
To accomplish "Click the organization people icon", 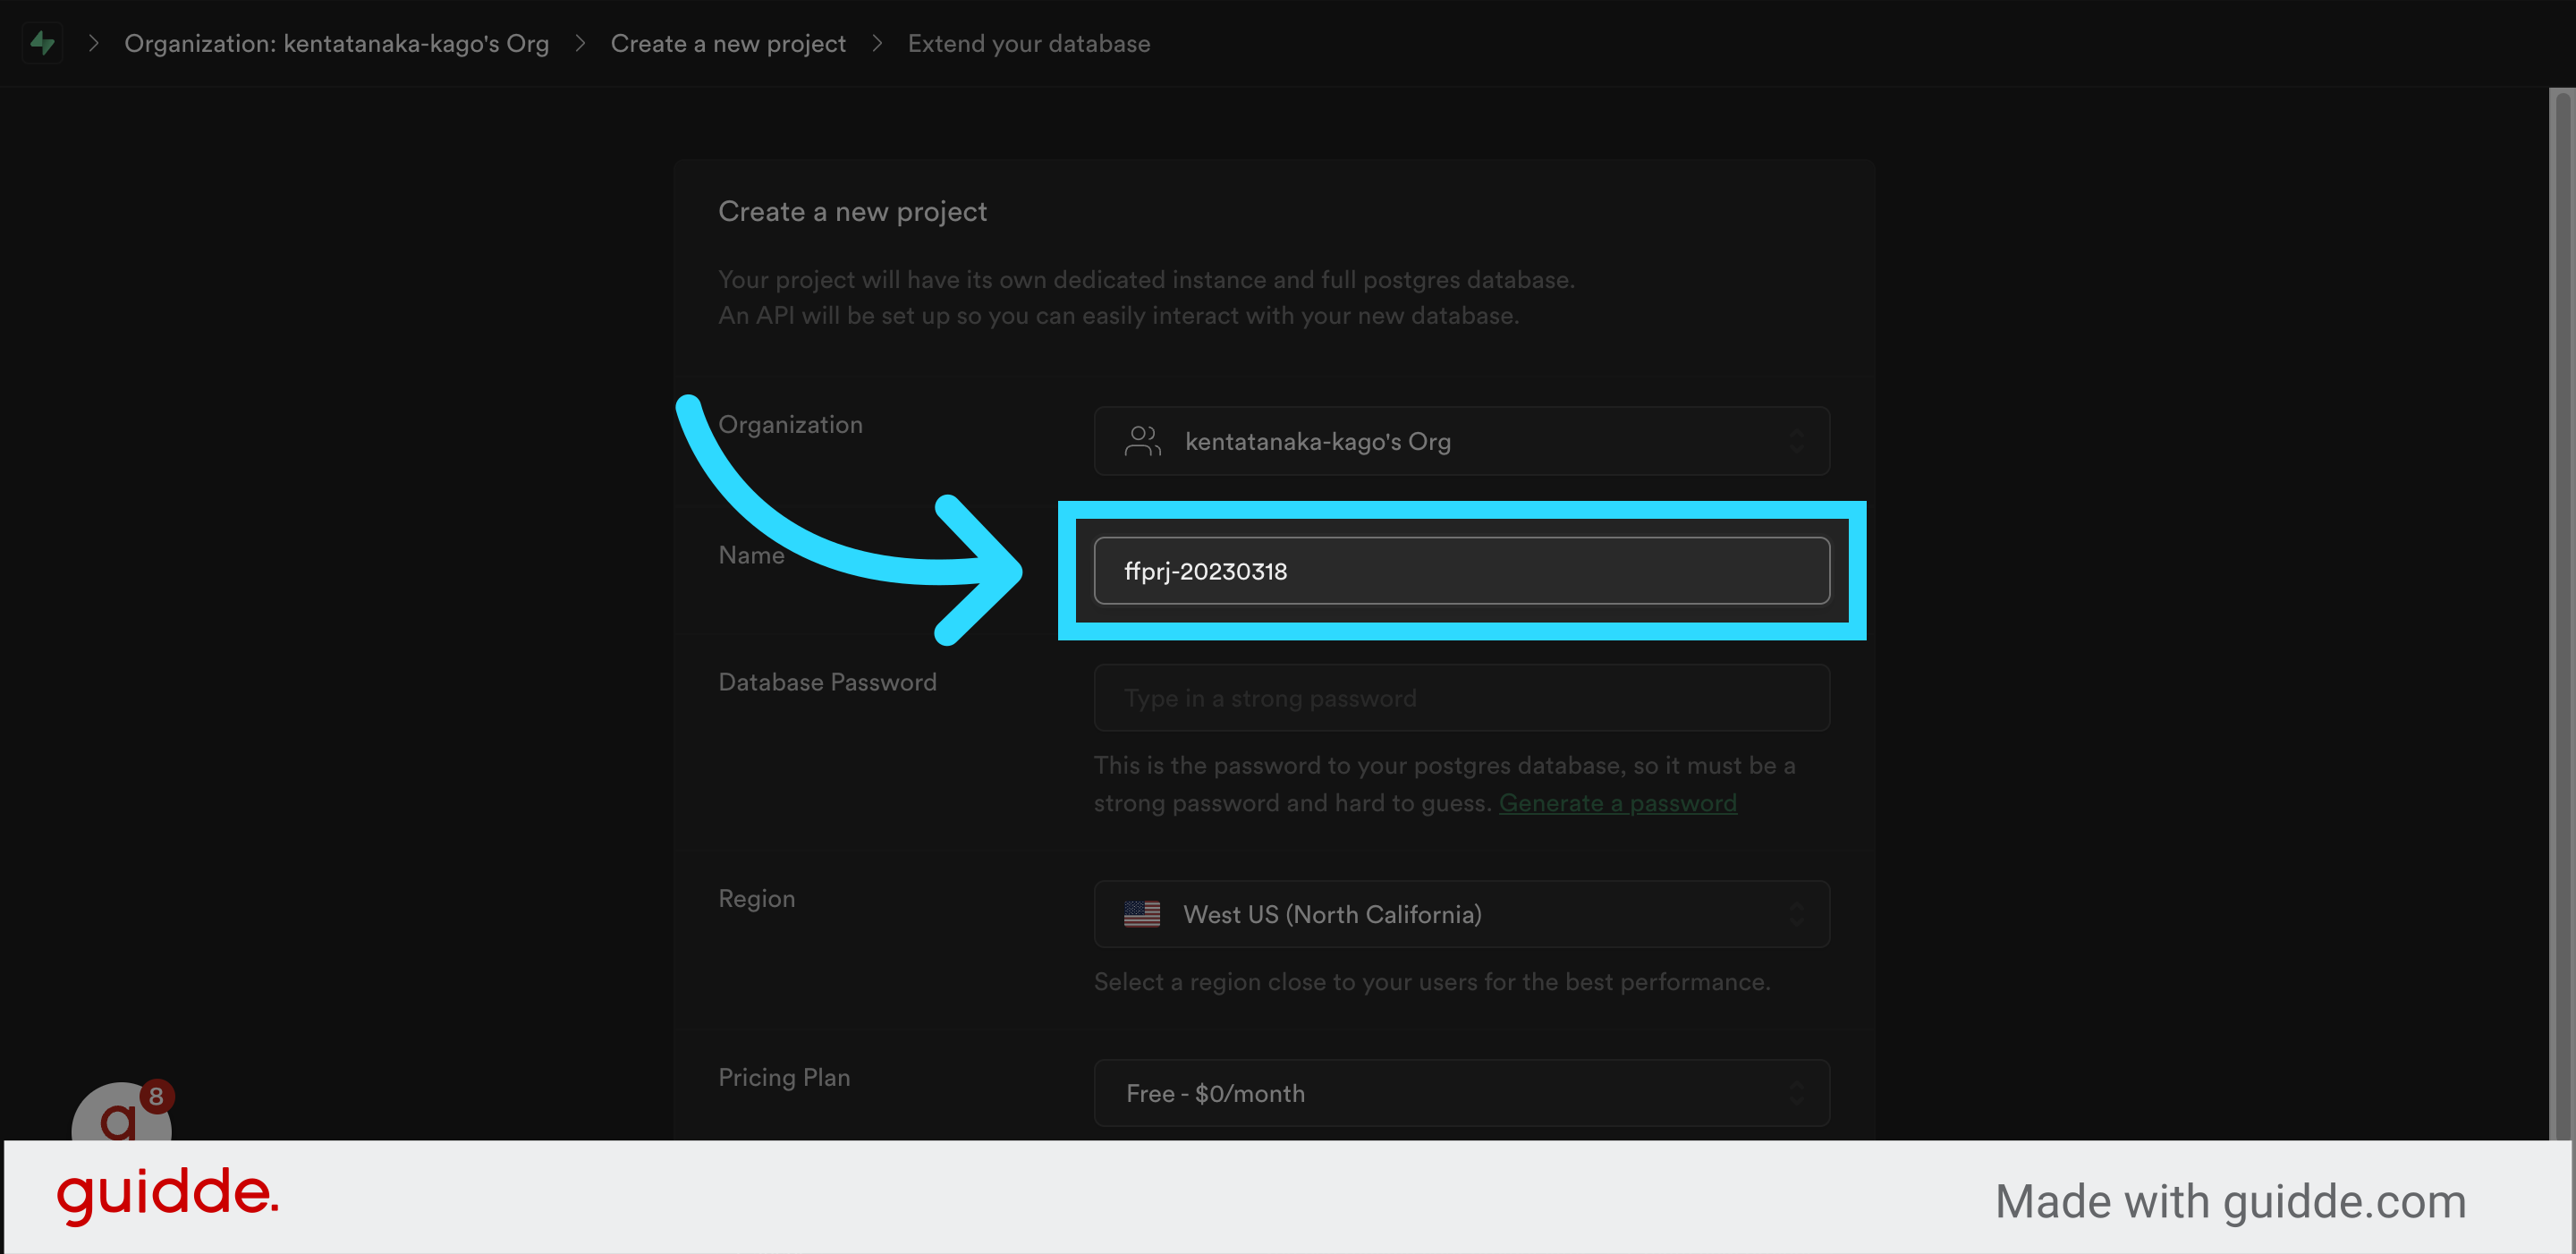I will [x=1141, y=441].
